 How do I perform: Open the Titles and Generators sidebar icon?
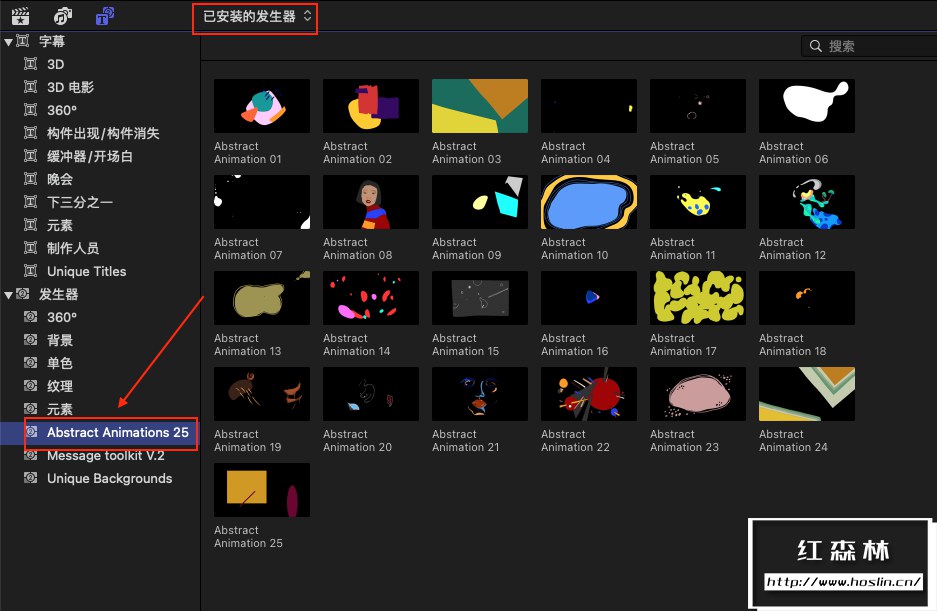pos(105,16)
